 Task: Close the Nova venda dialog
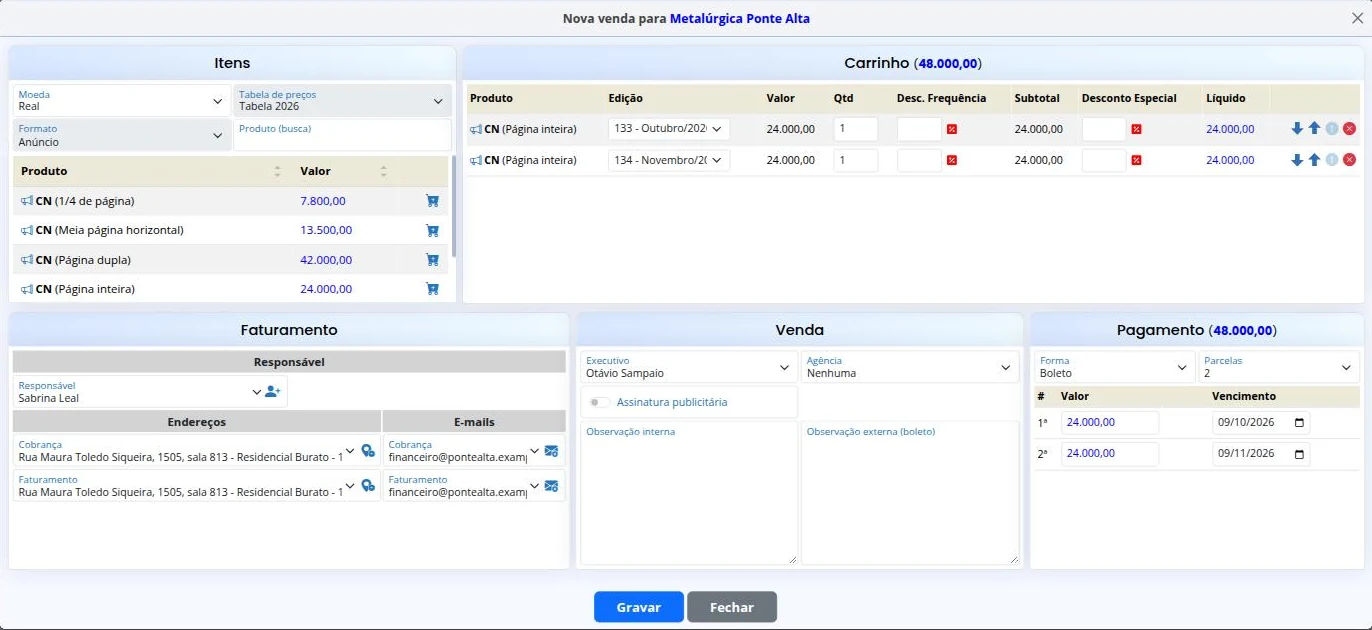[1356, 18]
